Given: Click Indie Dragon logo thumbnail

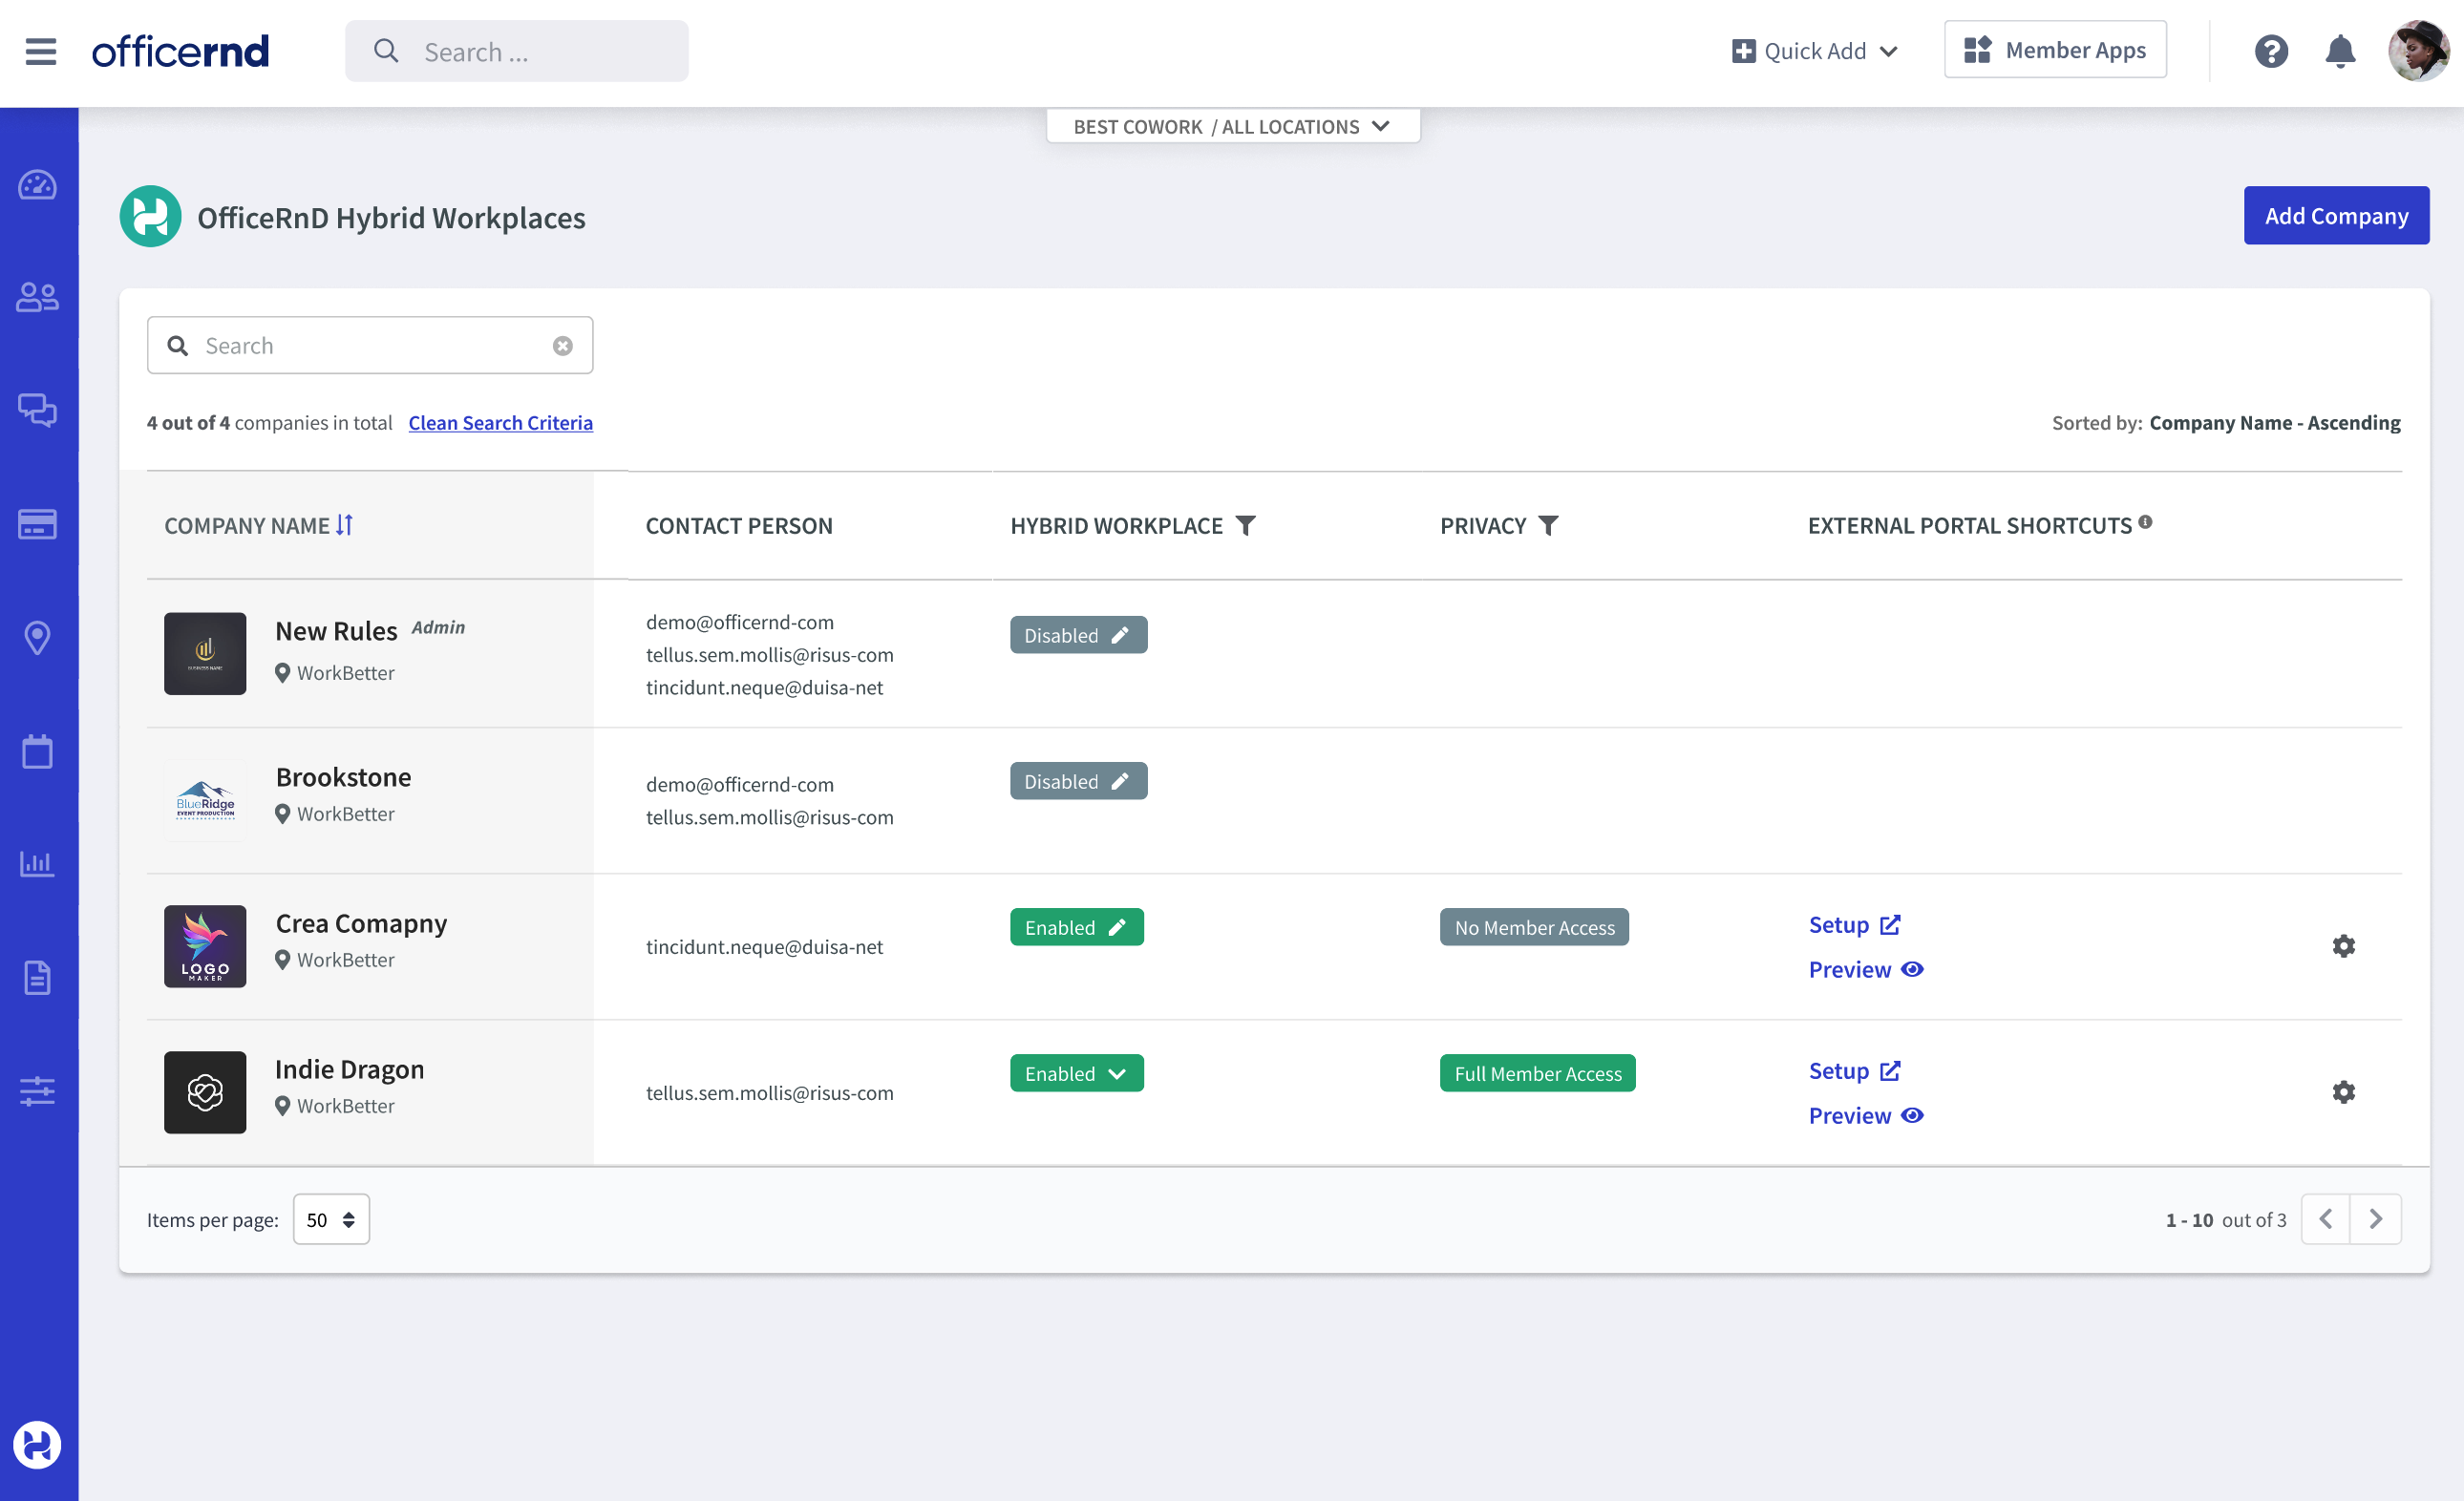Looking at the screenshot, I should tap(205, 1092).
